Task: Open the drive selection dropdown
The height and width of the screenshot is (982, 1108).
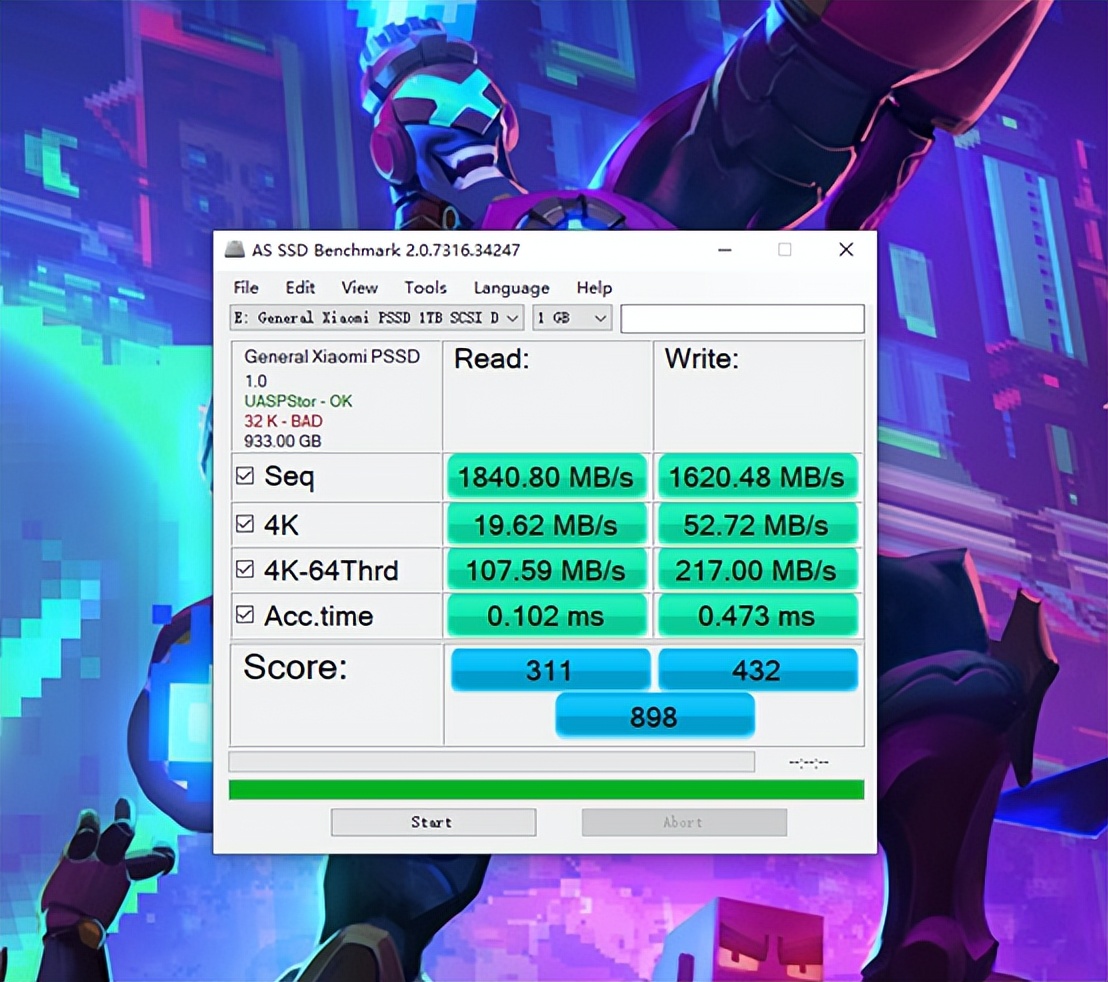Action: point(377,318)
